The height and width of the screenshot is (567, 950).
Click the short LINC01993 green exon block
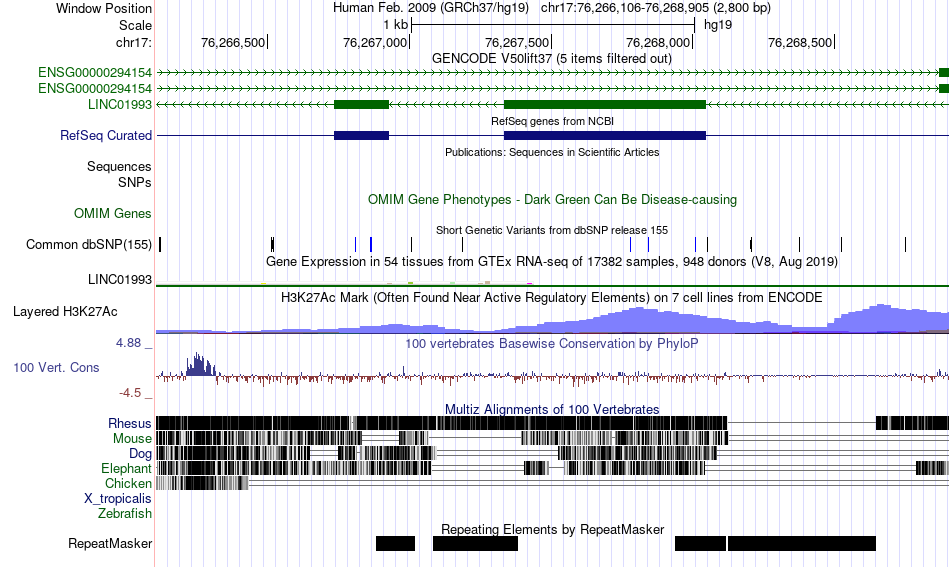361,104
